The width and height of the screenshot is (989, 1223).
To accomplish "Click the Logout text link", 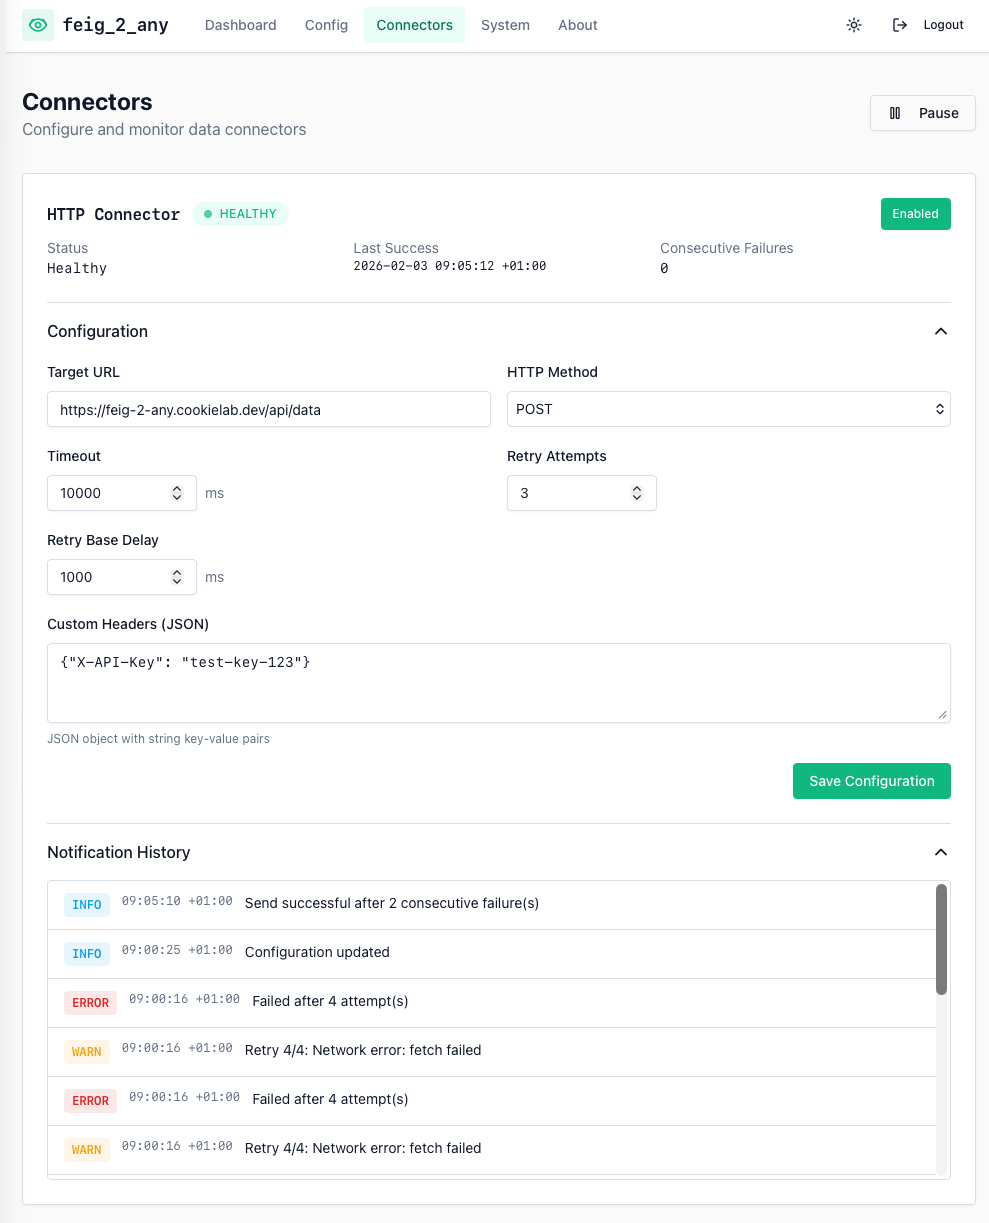I will tap(943, 25).
